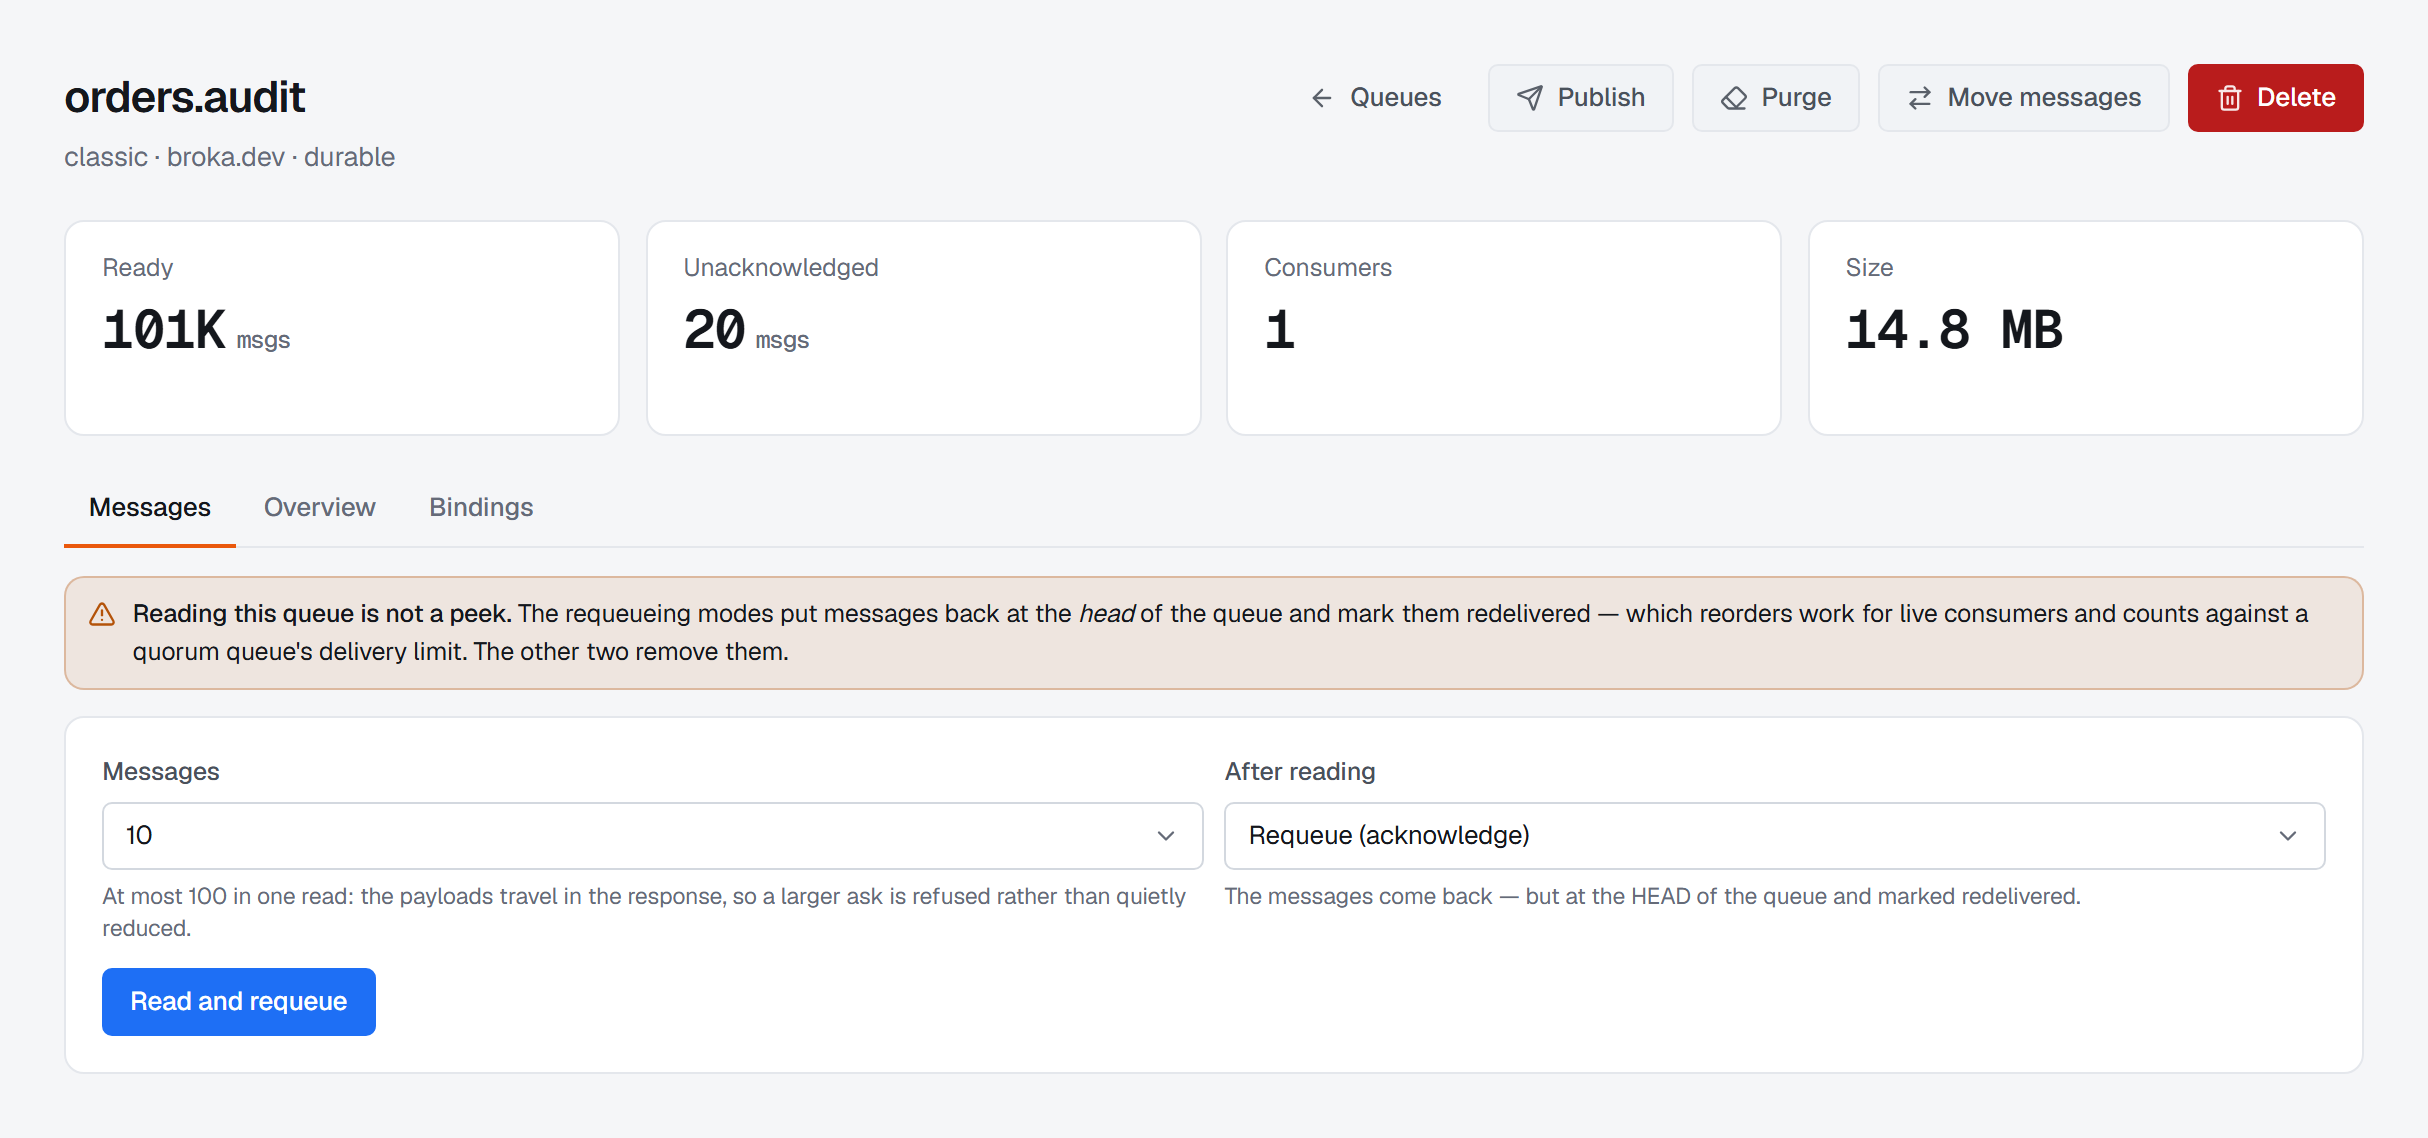The width and height of the screenshot is (2428, 1138).
Task: Open the Move messages action
Action: tap(2023, 98)
